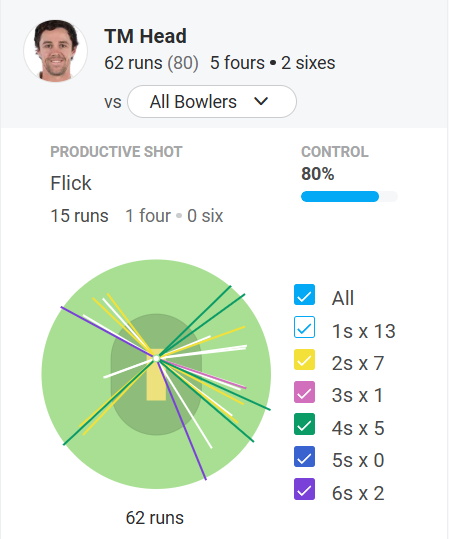Click the 6s x 2 legend label
449x539 pixels.
(x=358, y=493)
